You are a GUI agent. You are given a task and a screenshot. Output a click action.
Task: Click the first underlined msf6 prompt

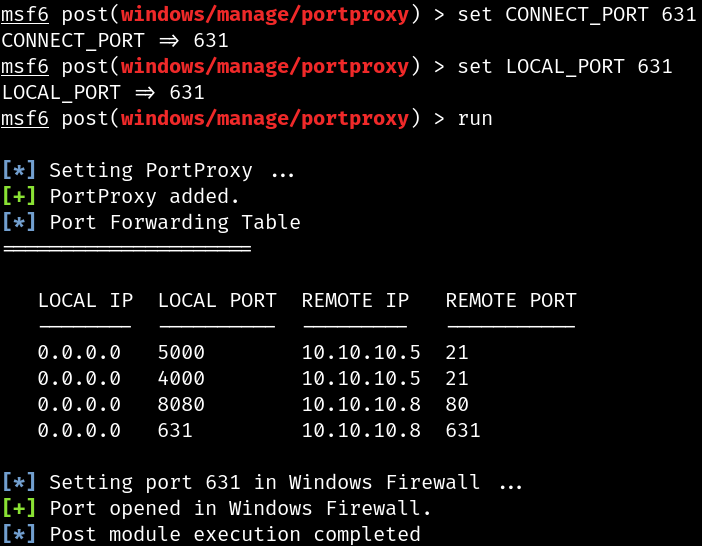click(x=25, y=15)
